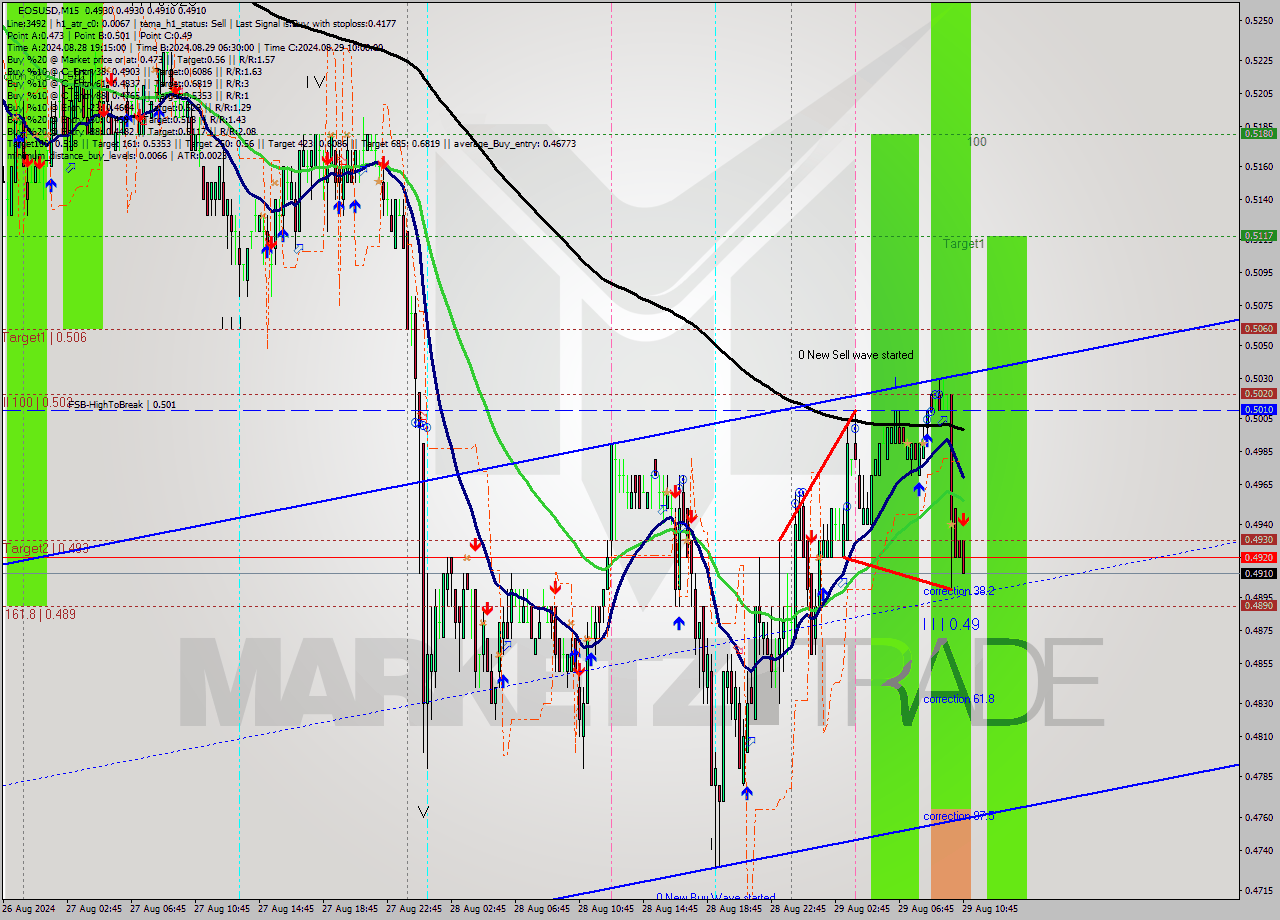This screenshot has width=1280, height=920.
Task: Click the orange zone below 'correction 87.5'
Action: tap(951, 854)
